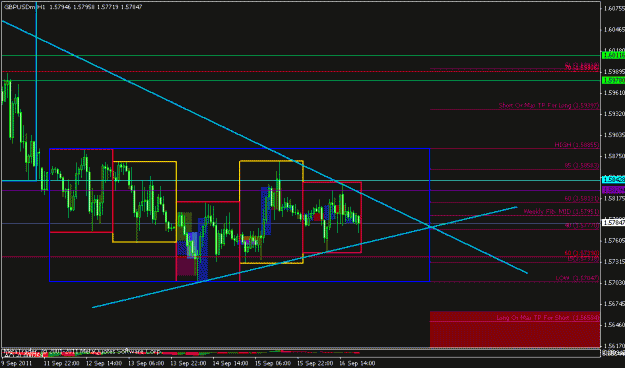Click the 'Weekly Fib. MID (1.57951)' label

pos(561,211)
